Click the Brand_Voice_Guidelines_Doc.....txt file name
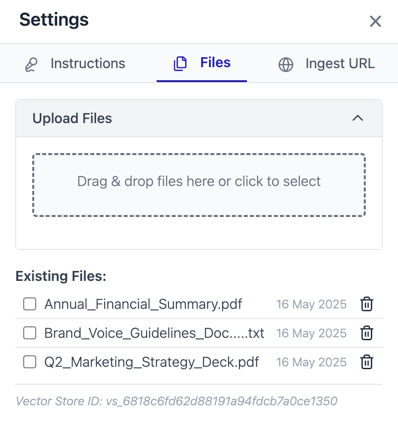Screen dimensions: 398x428 point(154,333)
